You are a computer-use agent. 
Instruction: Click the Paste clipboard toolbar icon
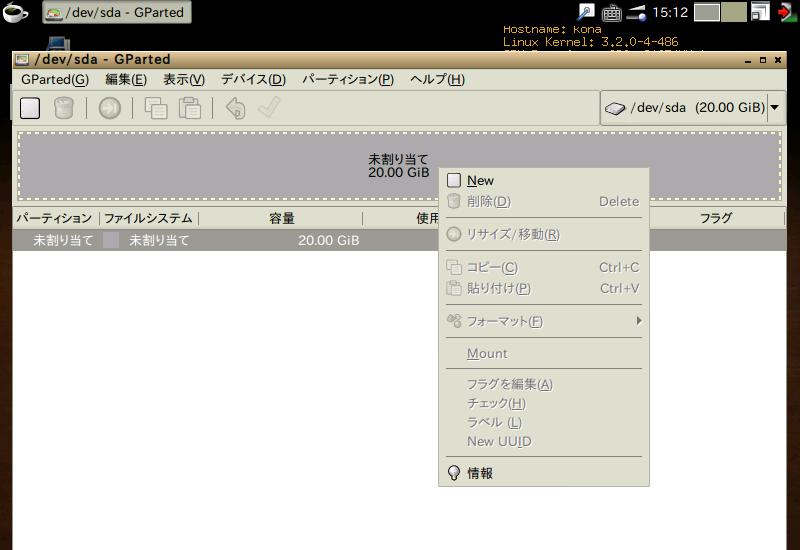click(190, 108)
